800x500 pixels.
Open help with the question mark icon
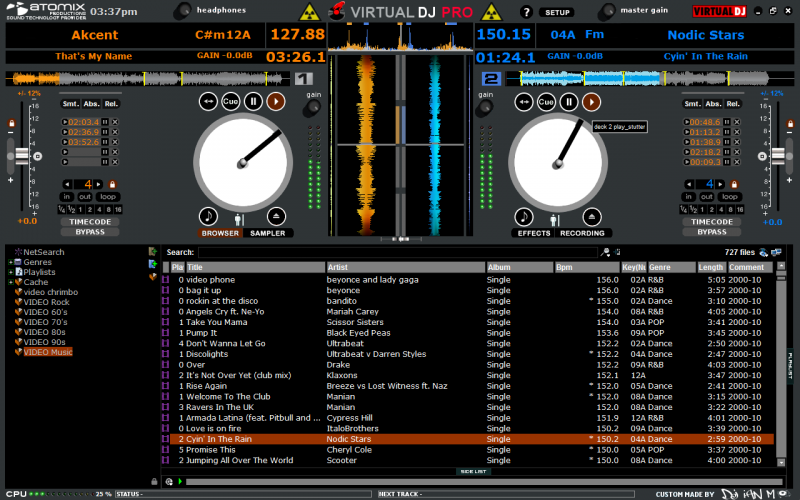tap(526, 12)
